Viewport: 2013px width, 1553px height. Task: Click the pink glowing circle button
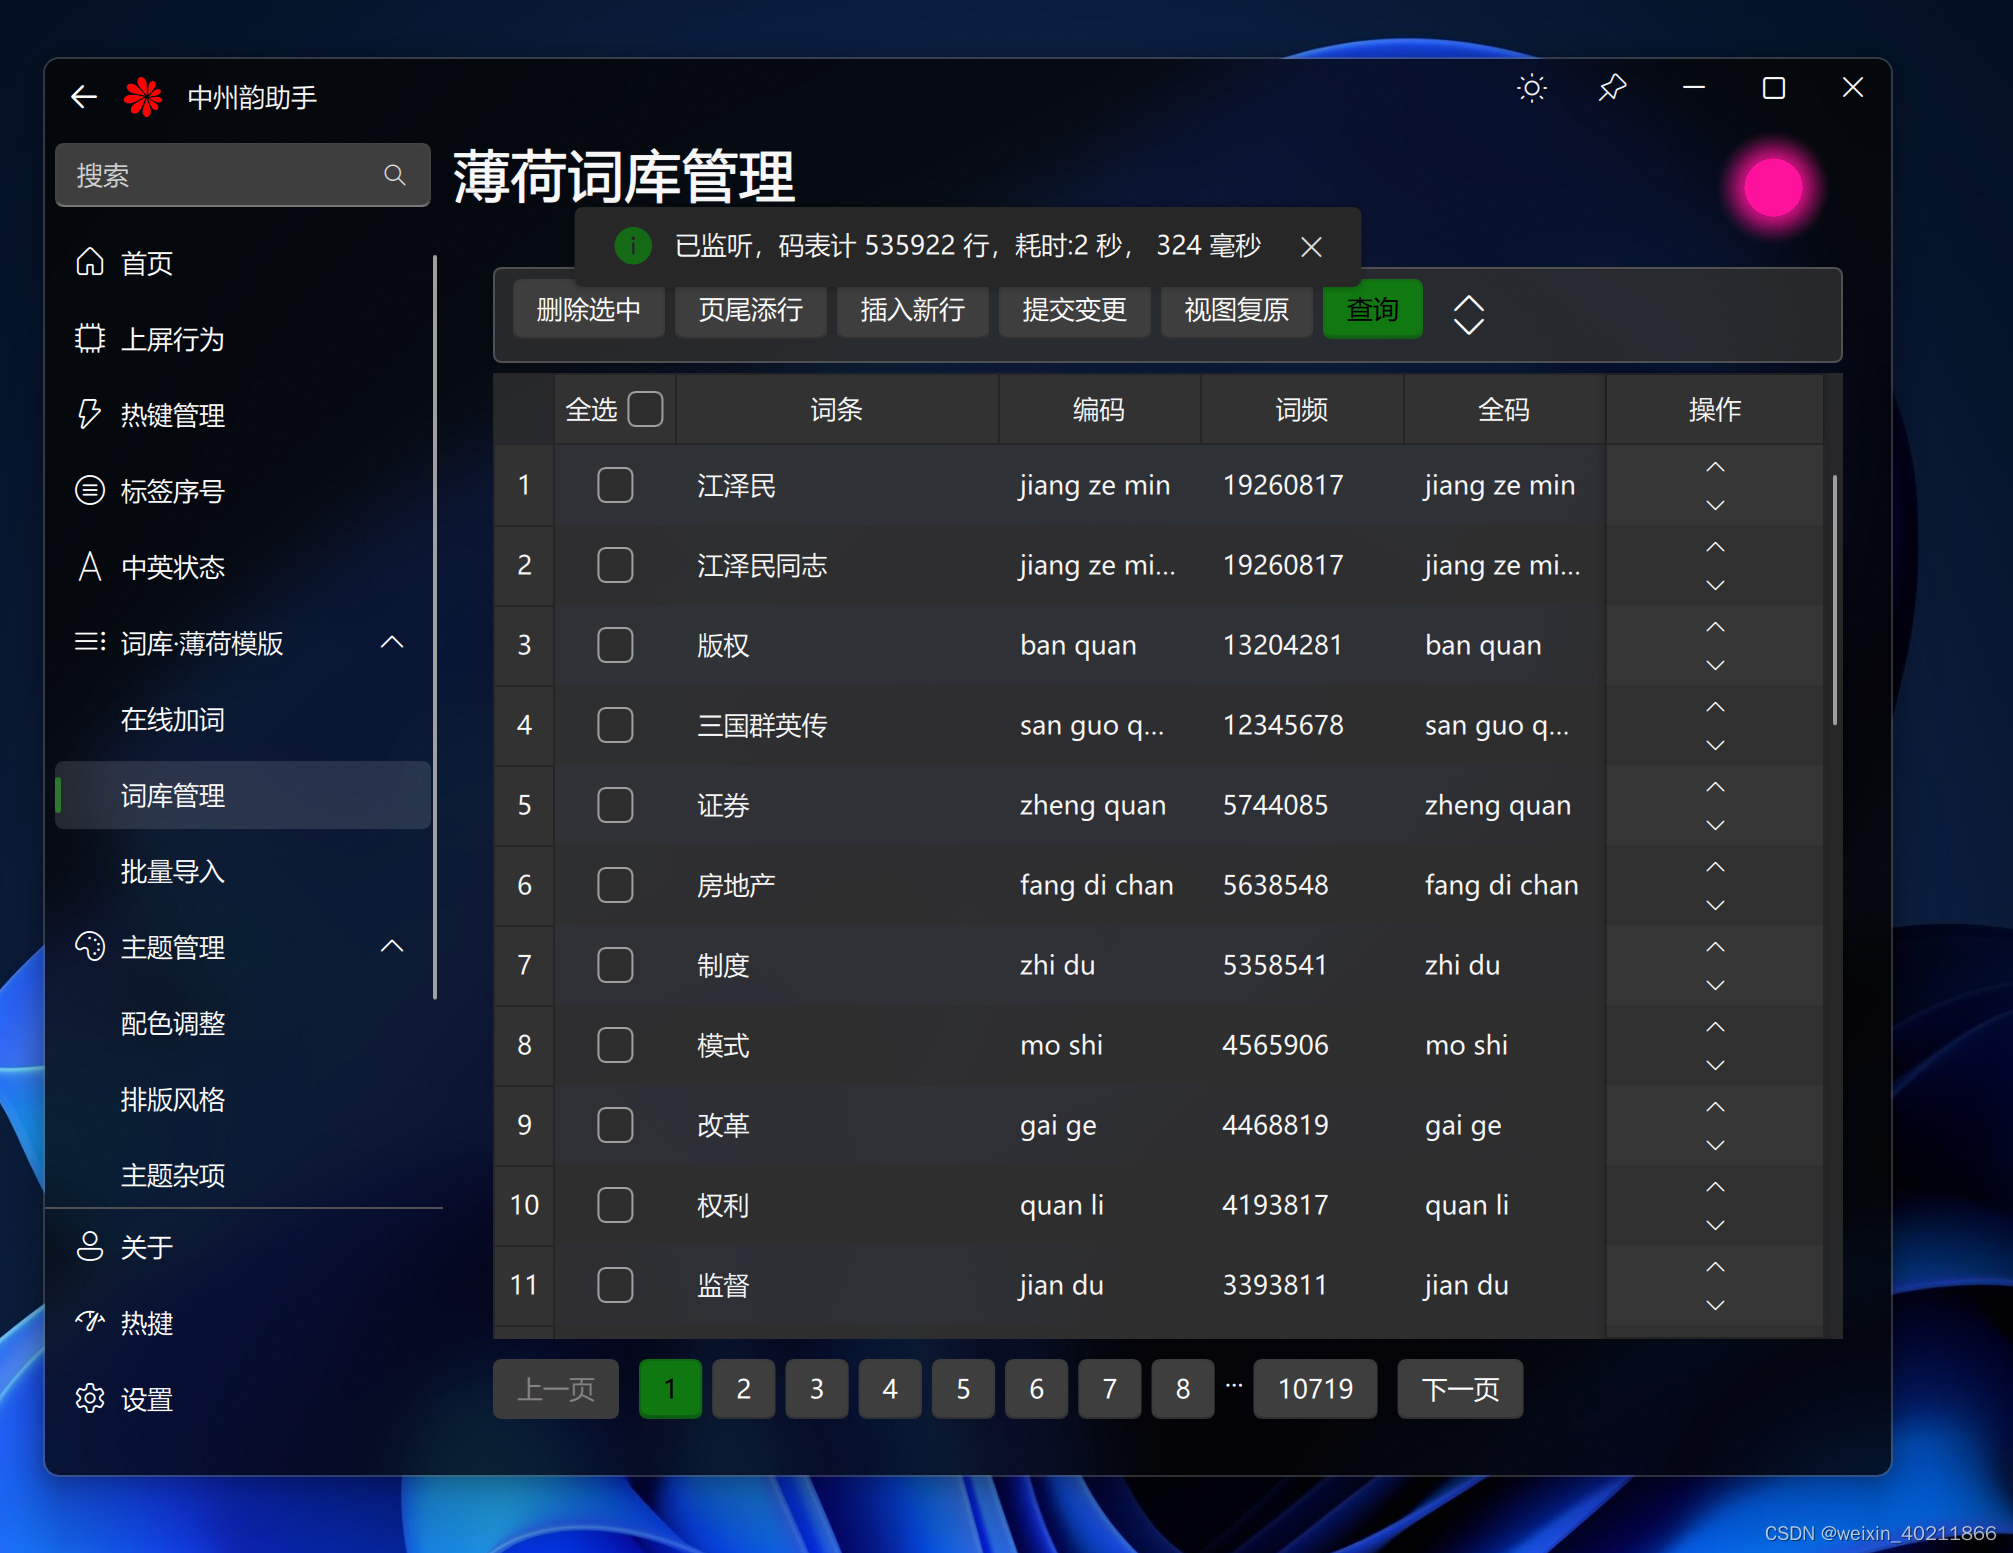(1773, 188)
